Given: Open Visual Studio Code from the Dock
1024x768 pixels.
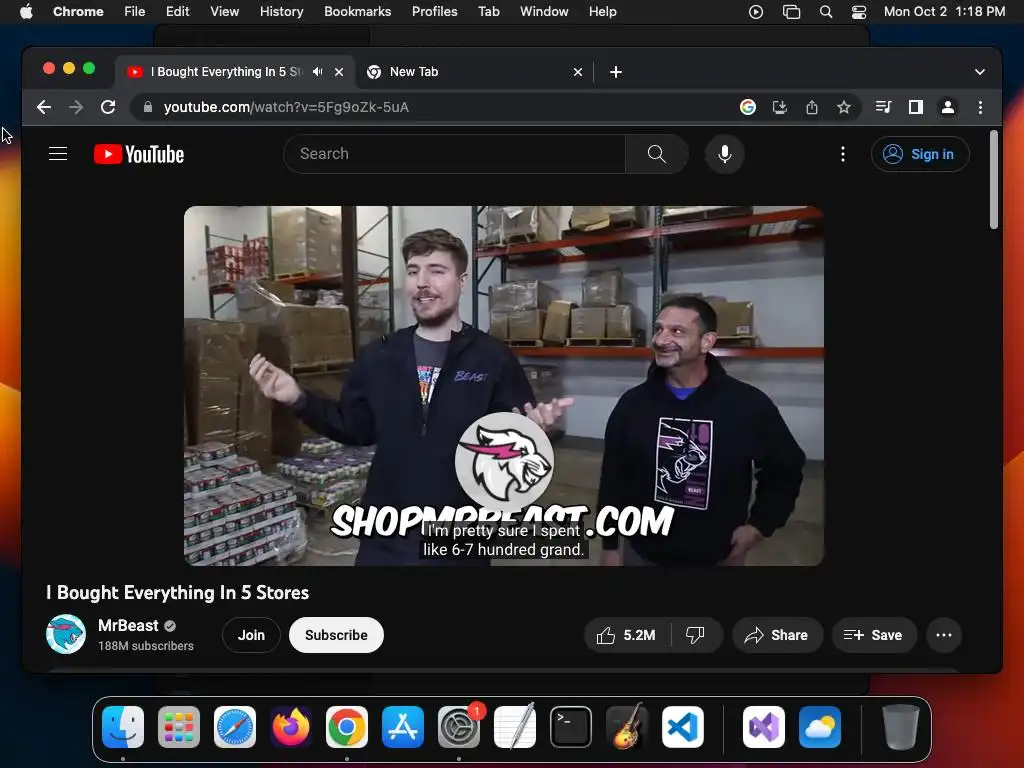Looking at the screenshot, I should pos(683,727).
